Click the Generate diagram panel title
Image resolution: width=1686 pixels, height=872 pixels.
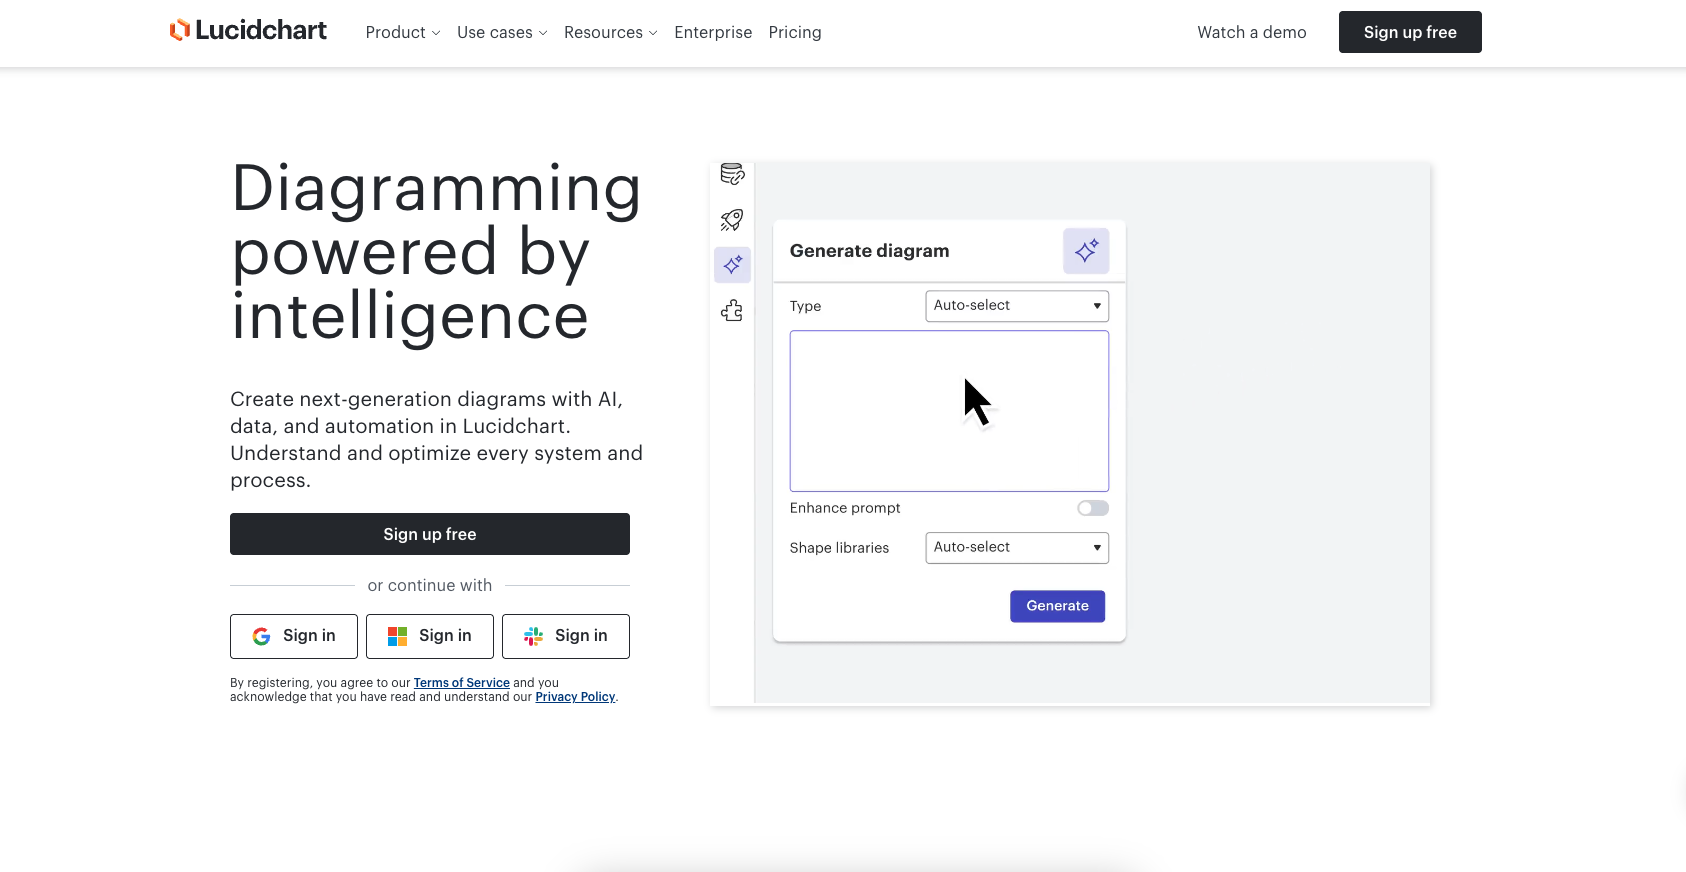click(x=869, y=251)
